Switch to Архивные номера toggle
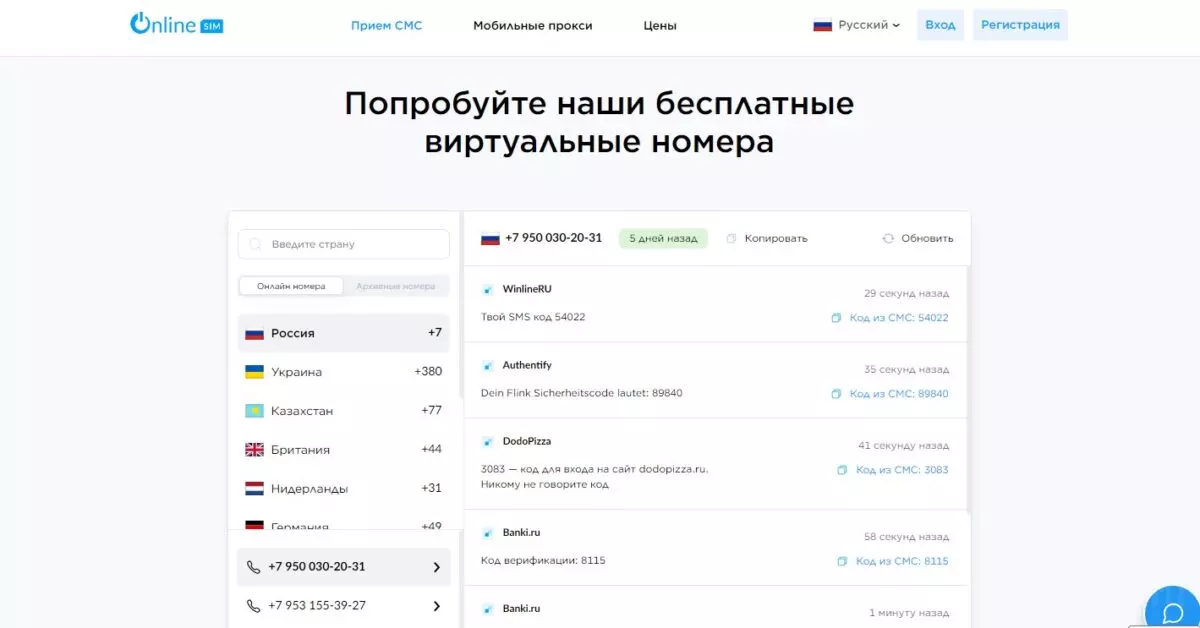The height and width of the screenshot is (628, 1200). [396, 286]
